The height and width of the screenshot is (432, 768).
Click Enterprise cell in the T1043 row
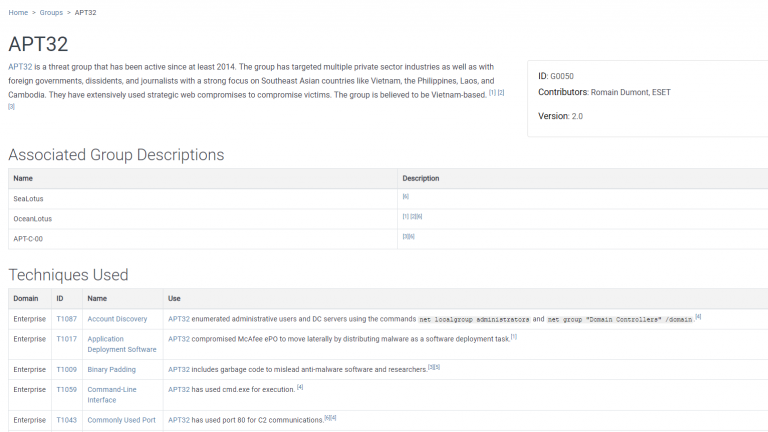[x=29, y=420]
